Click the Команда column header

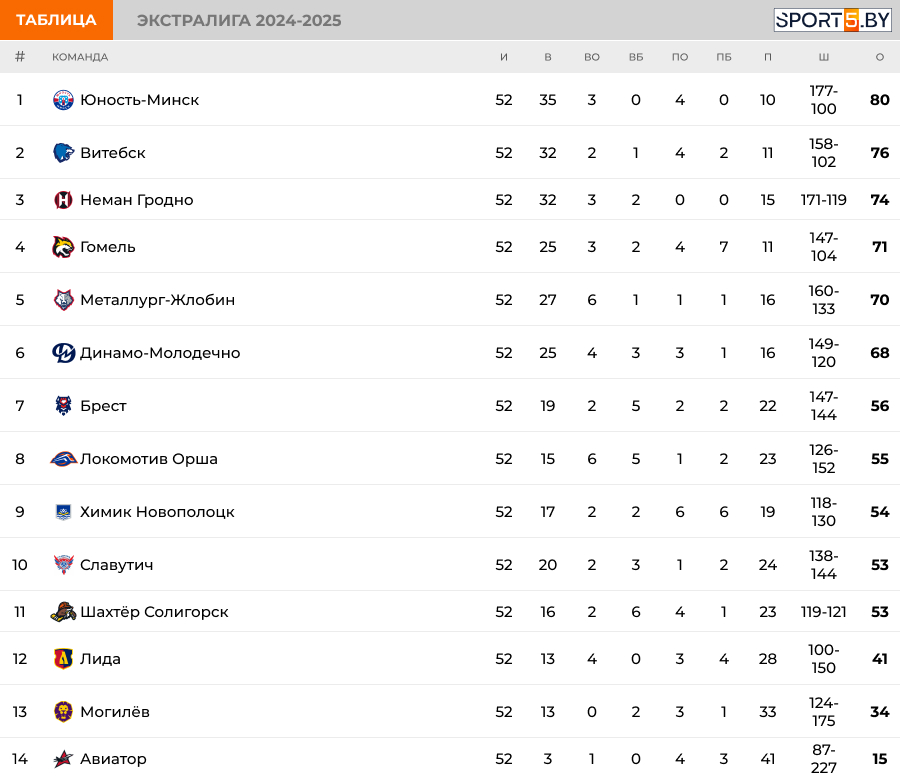(x=80, y=57)
